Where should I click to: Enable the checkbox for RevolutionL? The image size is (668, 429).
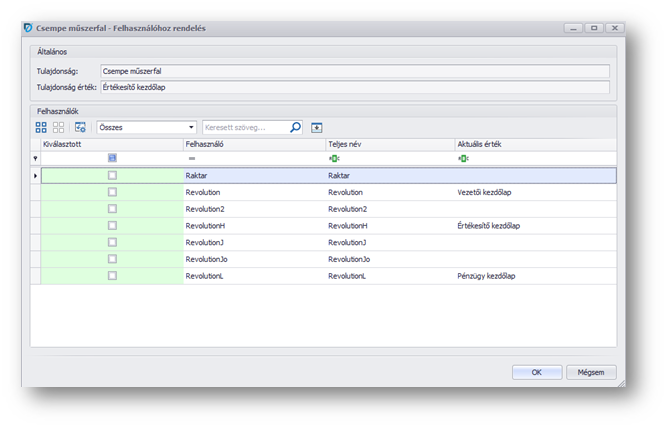pyautogui.click(x=112, y=275)
